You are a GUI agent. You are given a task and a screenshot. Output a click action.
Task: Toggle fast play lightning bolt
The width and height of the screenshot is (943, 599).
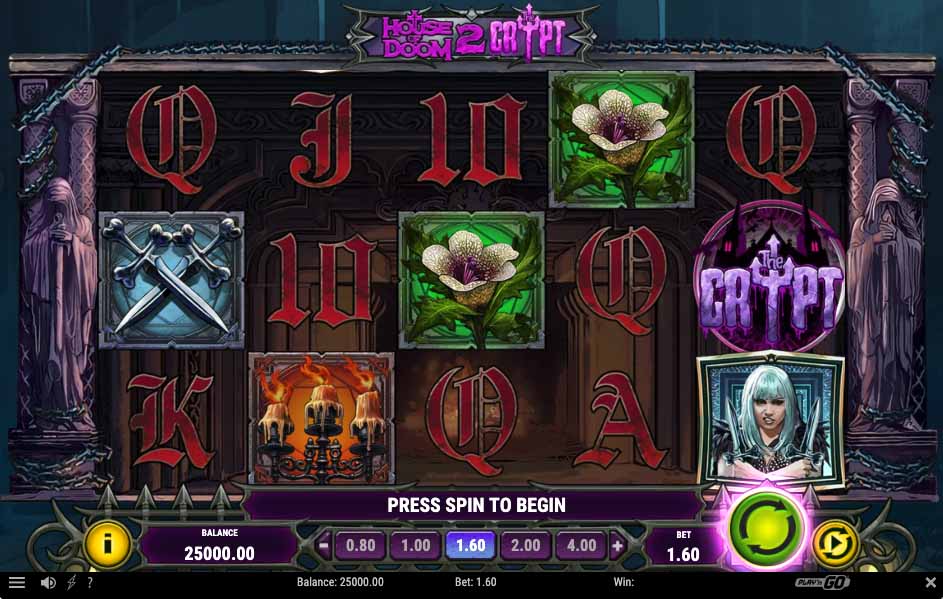71,582
